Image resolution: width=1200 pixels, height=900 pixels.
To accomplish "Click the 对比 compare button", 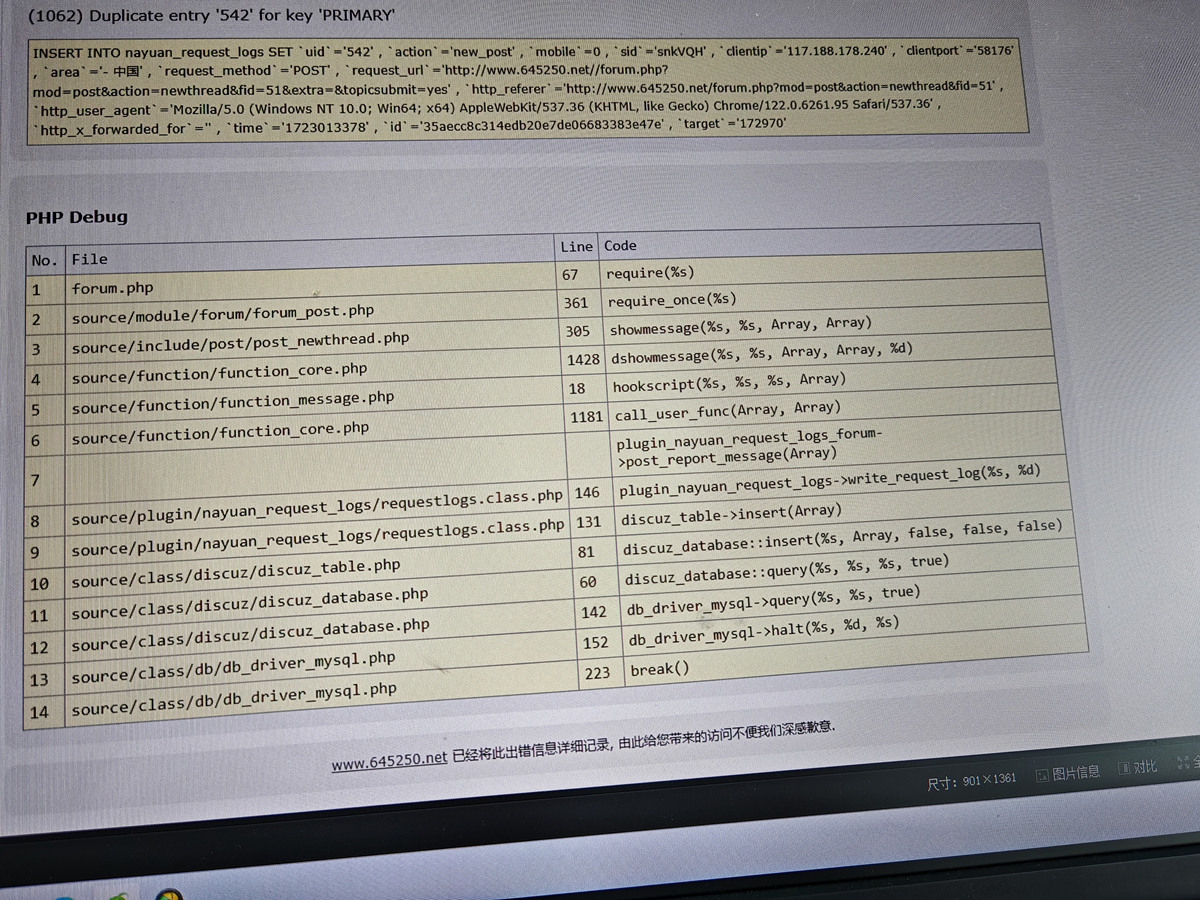I will 1138,768.
